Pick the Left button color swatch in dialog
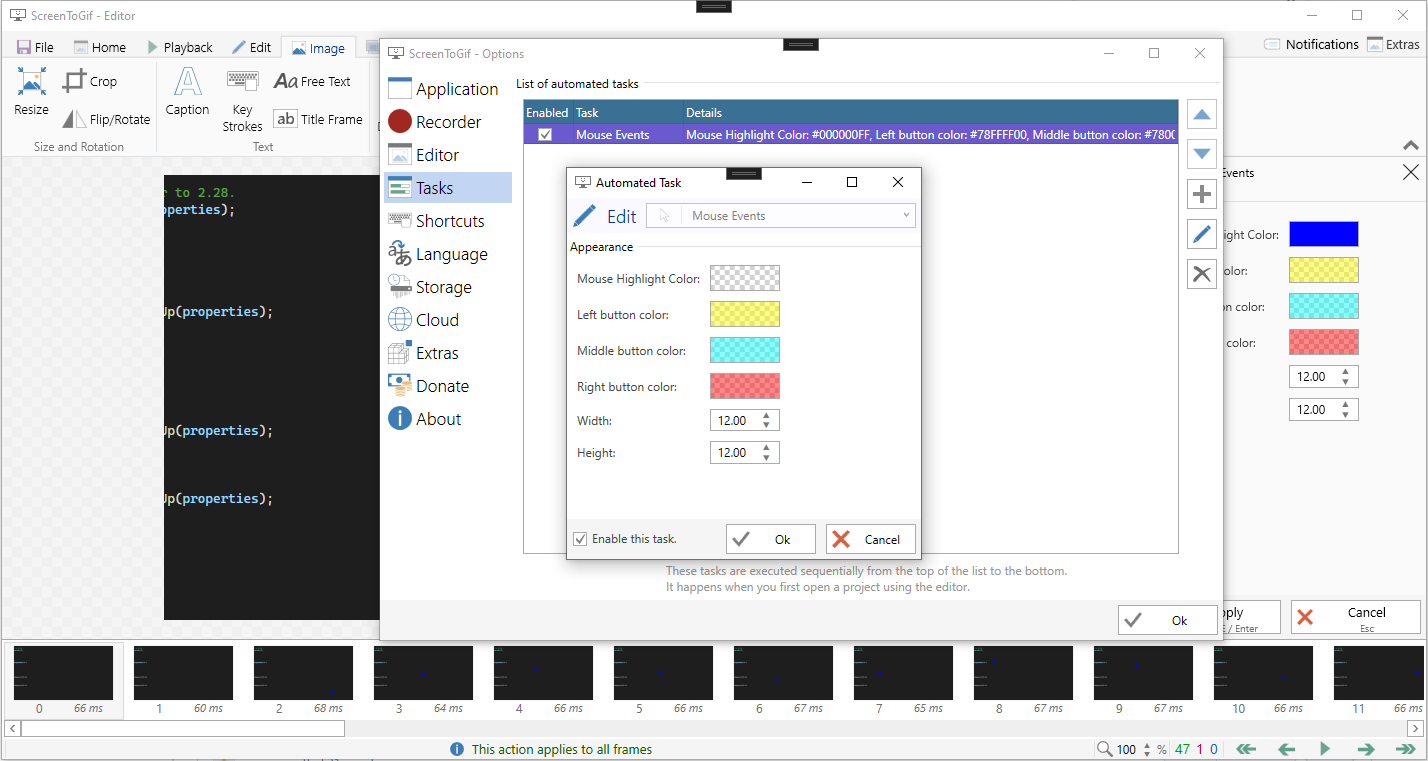The width and height of the screenshot is (1428, 761). 745,314
